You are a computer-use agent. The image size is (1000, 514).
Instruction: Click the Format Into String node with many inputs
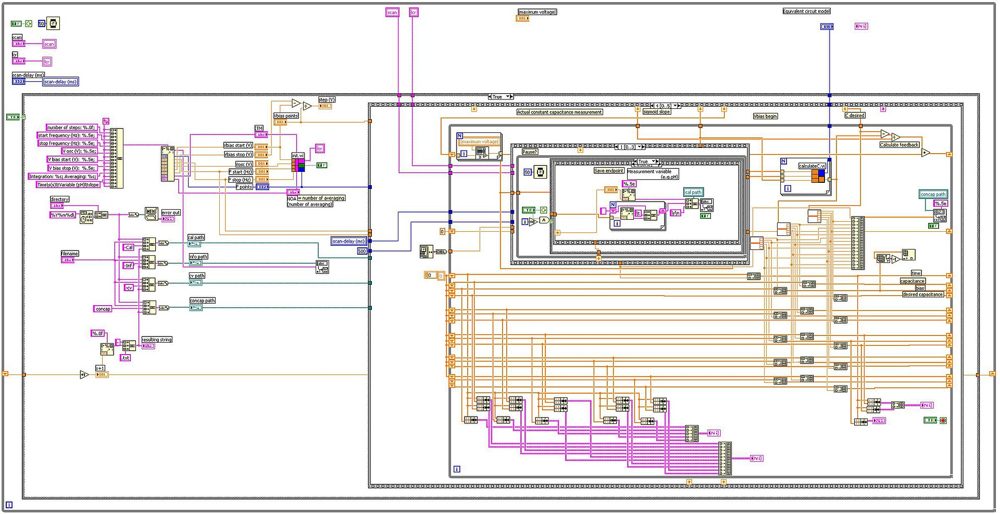[x=116, y=158]
